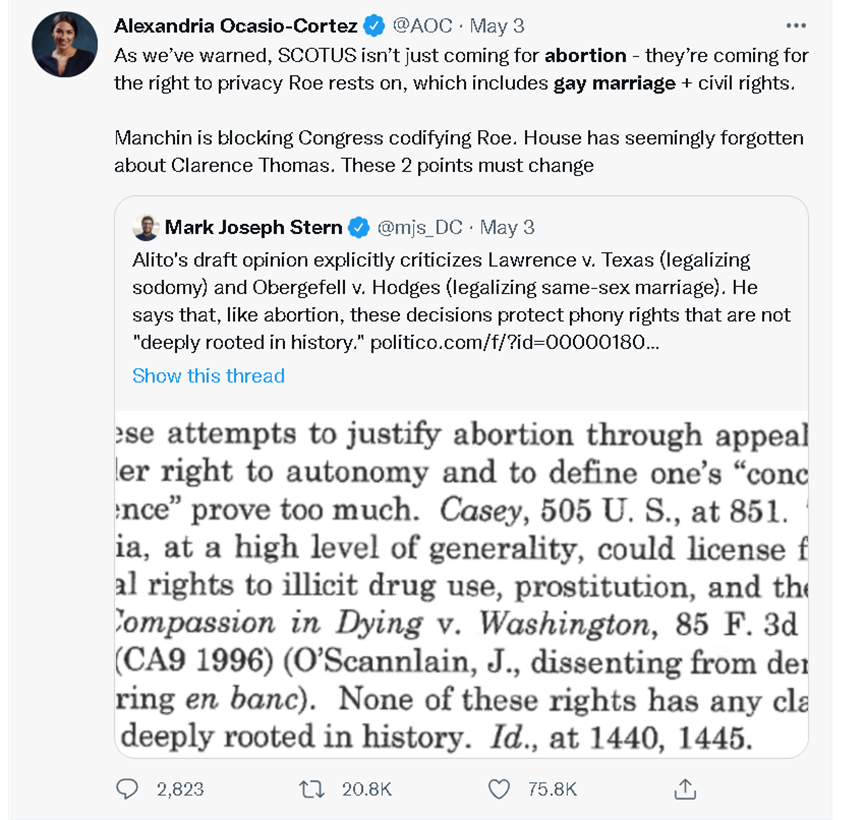This screenshot has width=865, height=820.
Task: Open the Alexandria Ocasio-Cortez display name
Action: (x=237, y=25)
